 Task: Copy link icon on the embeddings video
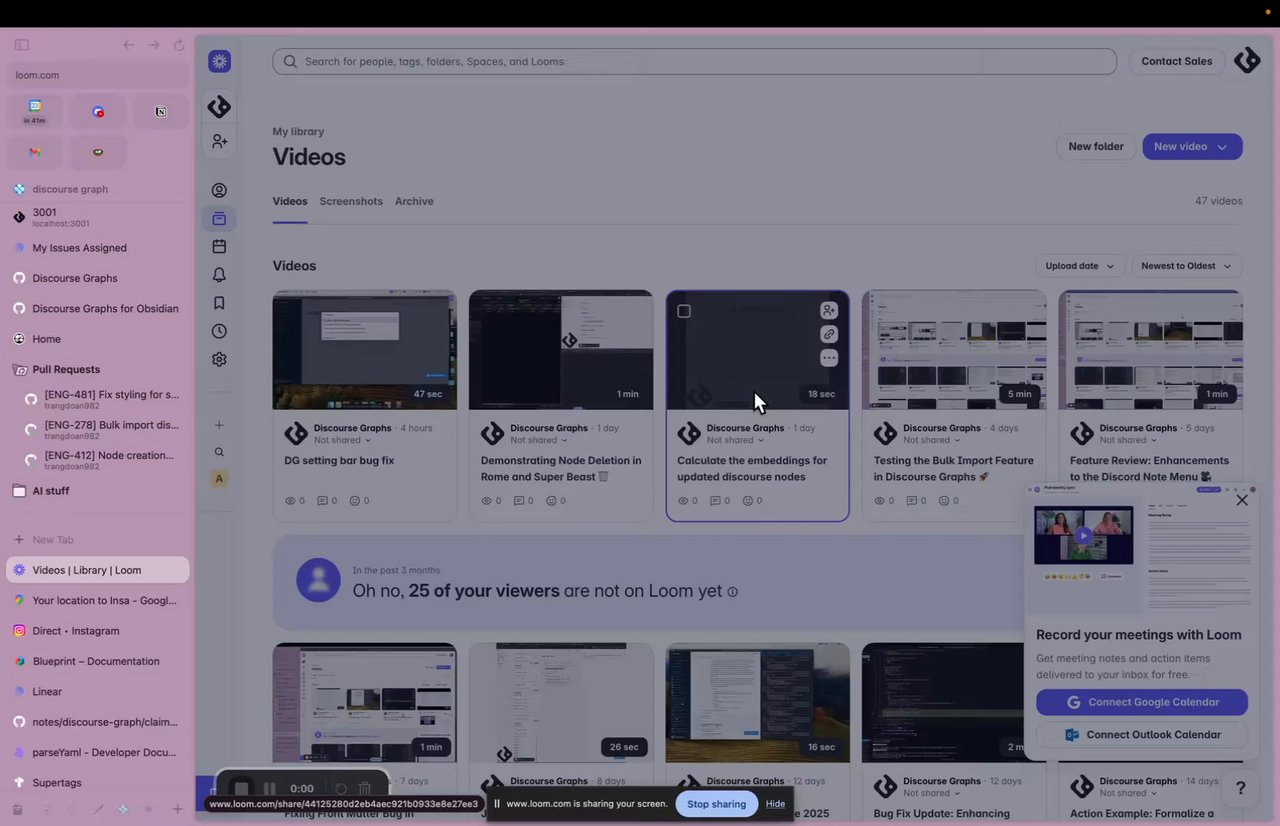click(829, 334)
